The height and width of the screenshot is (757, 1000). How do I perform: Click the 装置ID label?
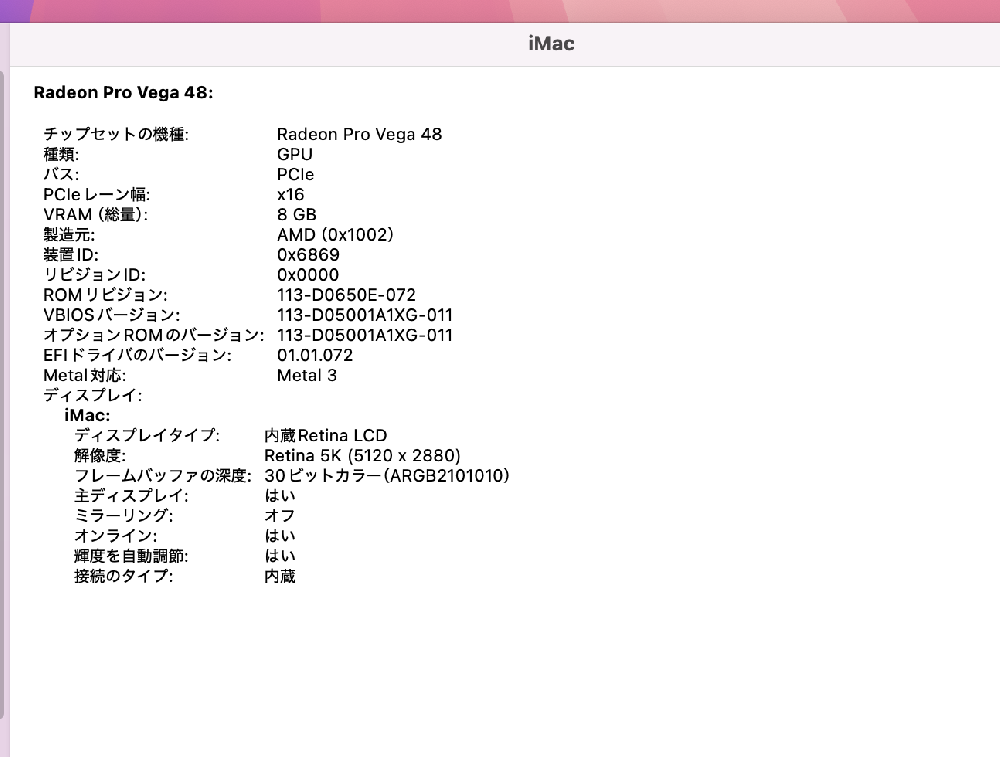(71, 254)
